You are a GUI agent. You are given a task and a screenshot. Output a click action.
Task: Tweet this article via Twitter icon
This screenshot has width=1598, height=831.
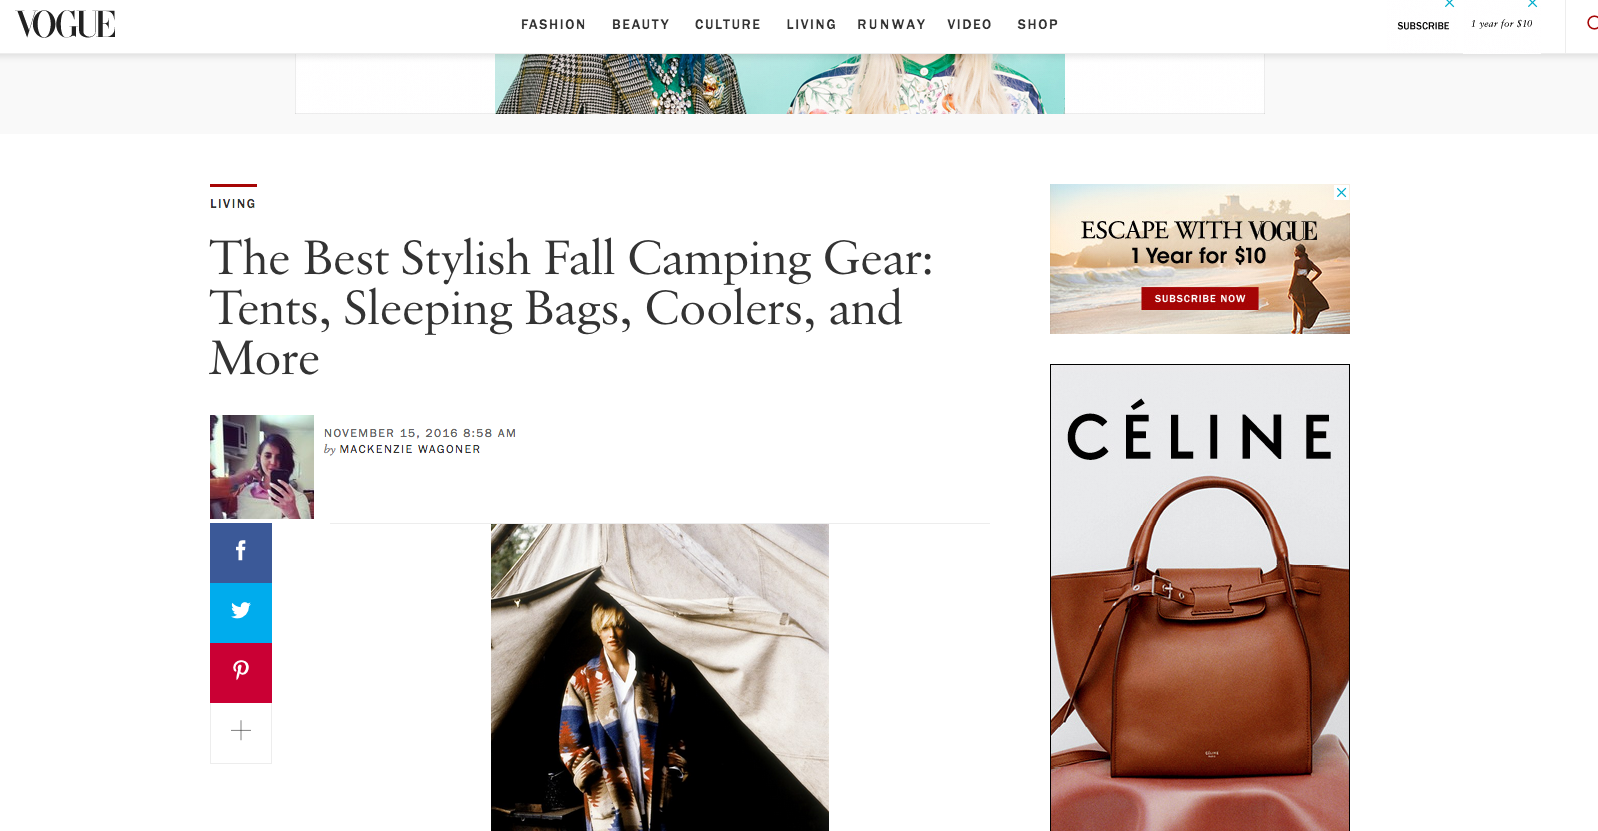click(x=241, y=612)
